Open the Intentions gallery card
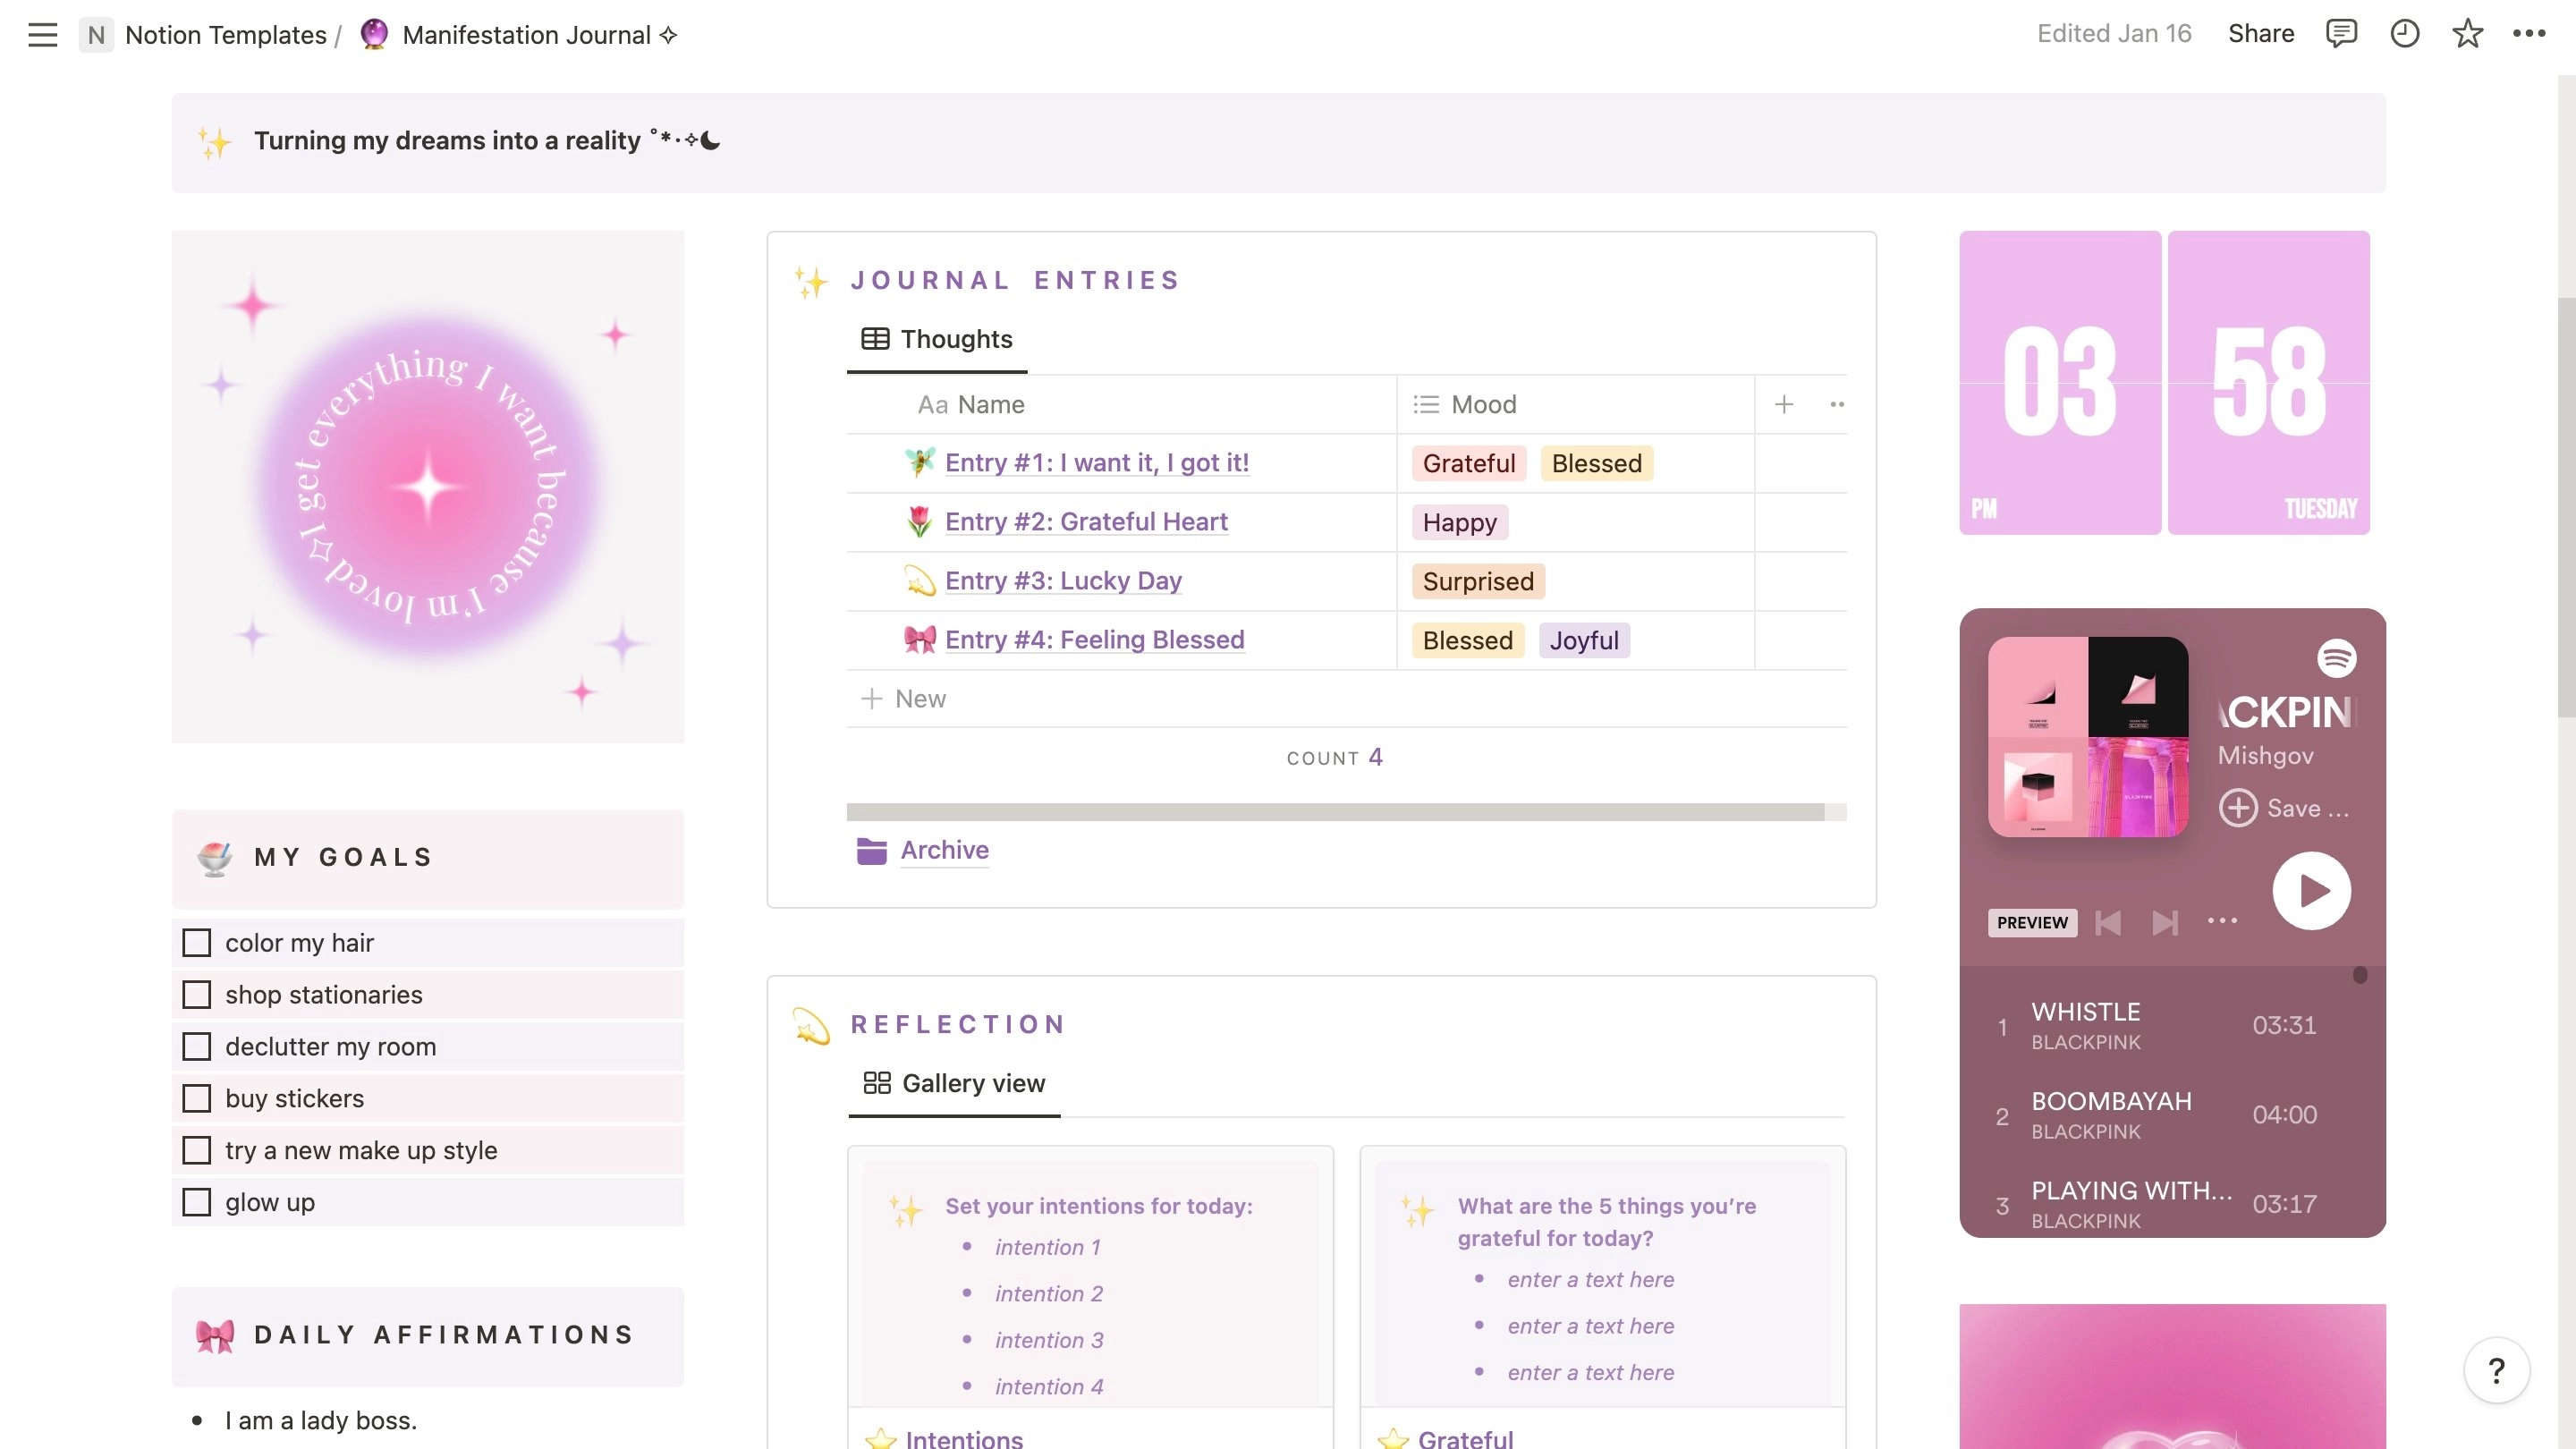 (1090, 1297)
